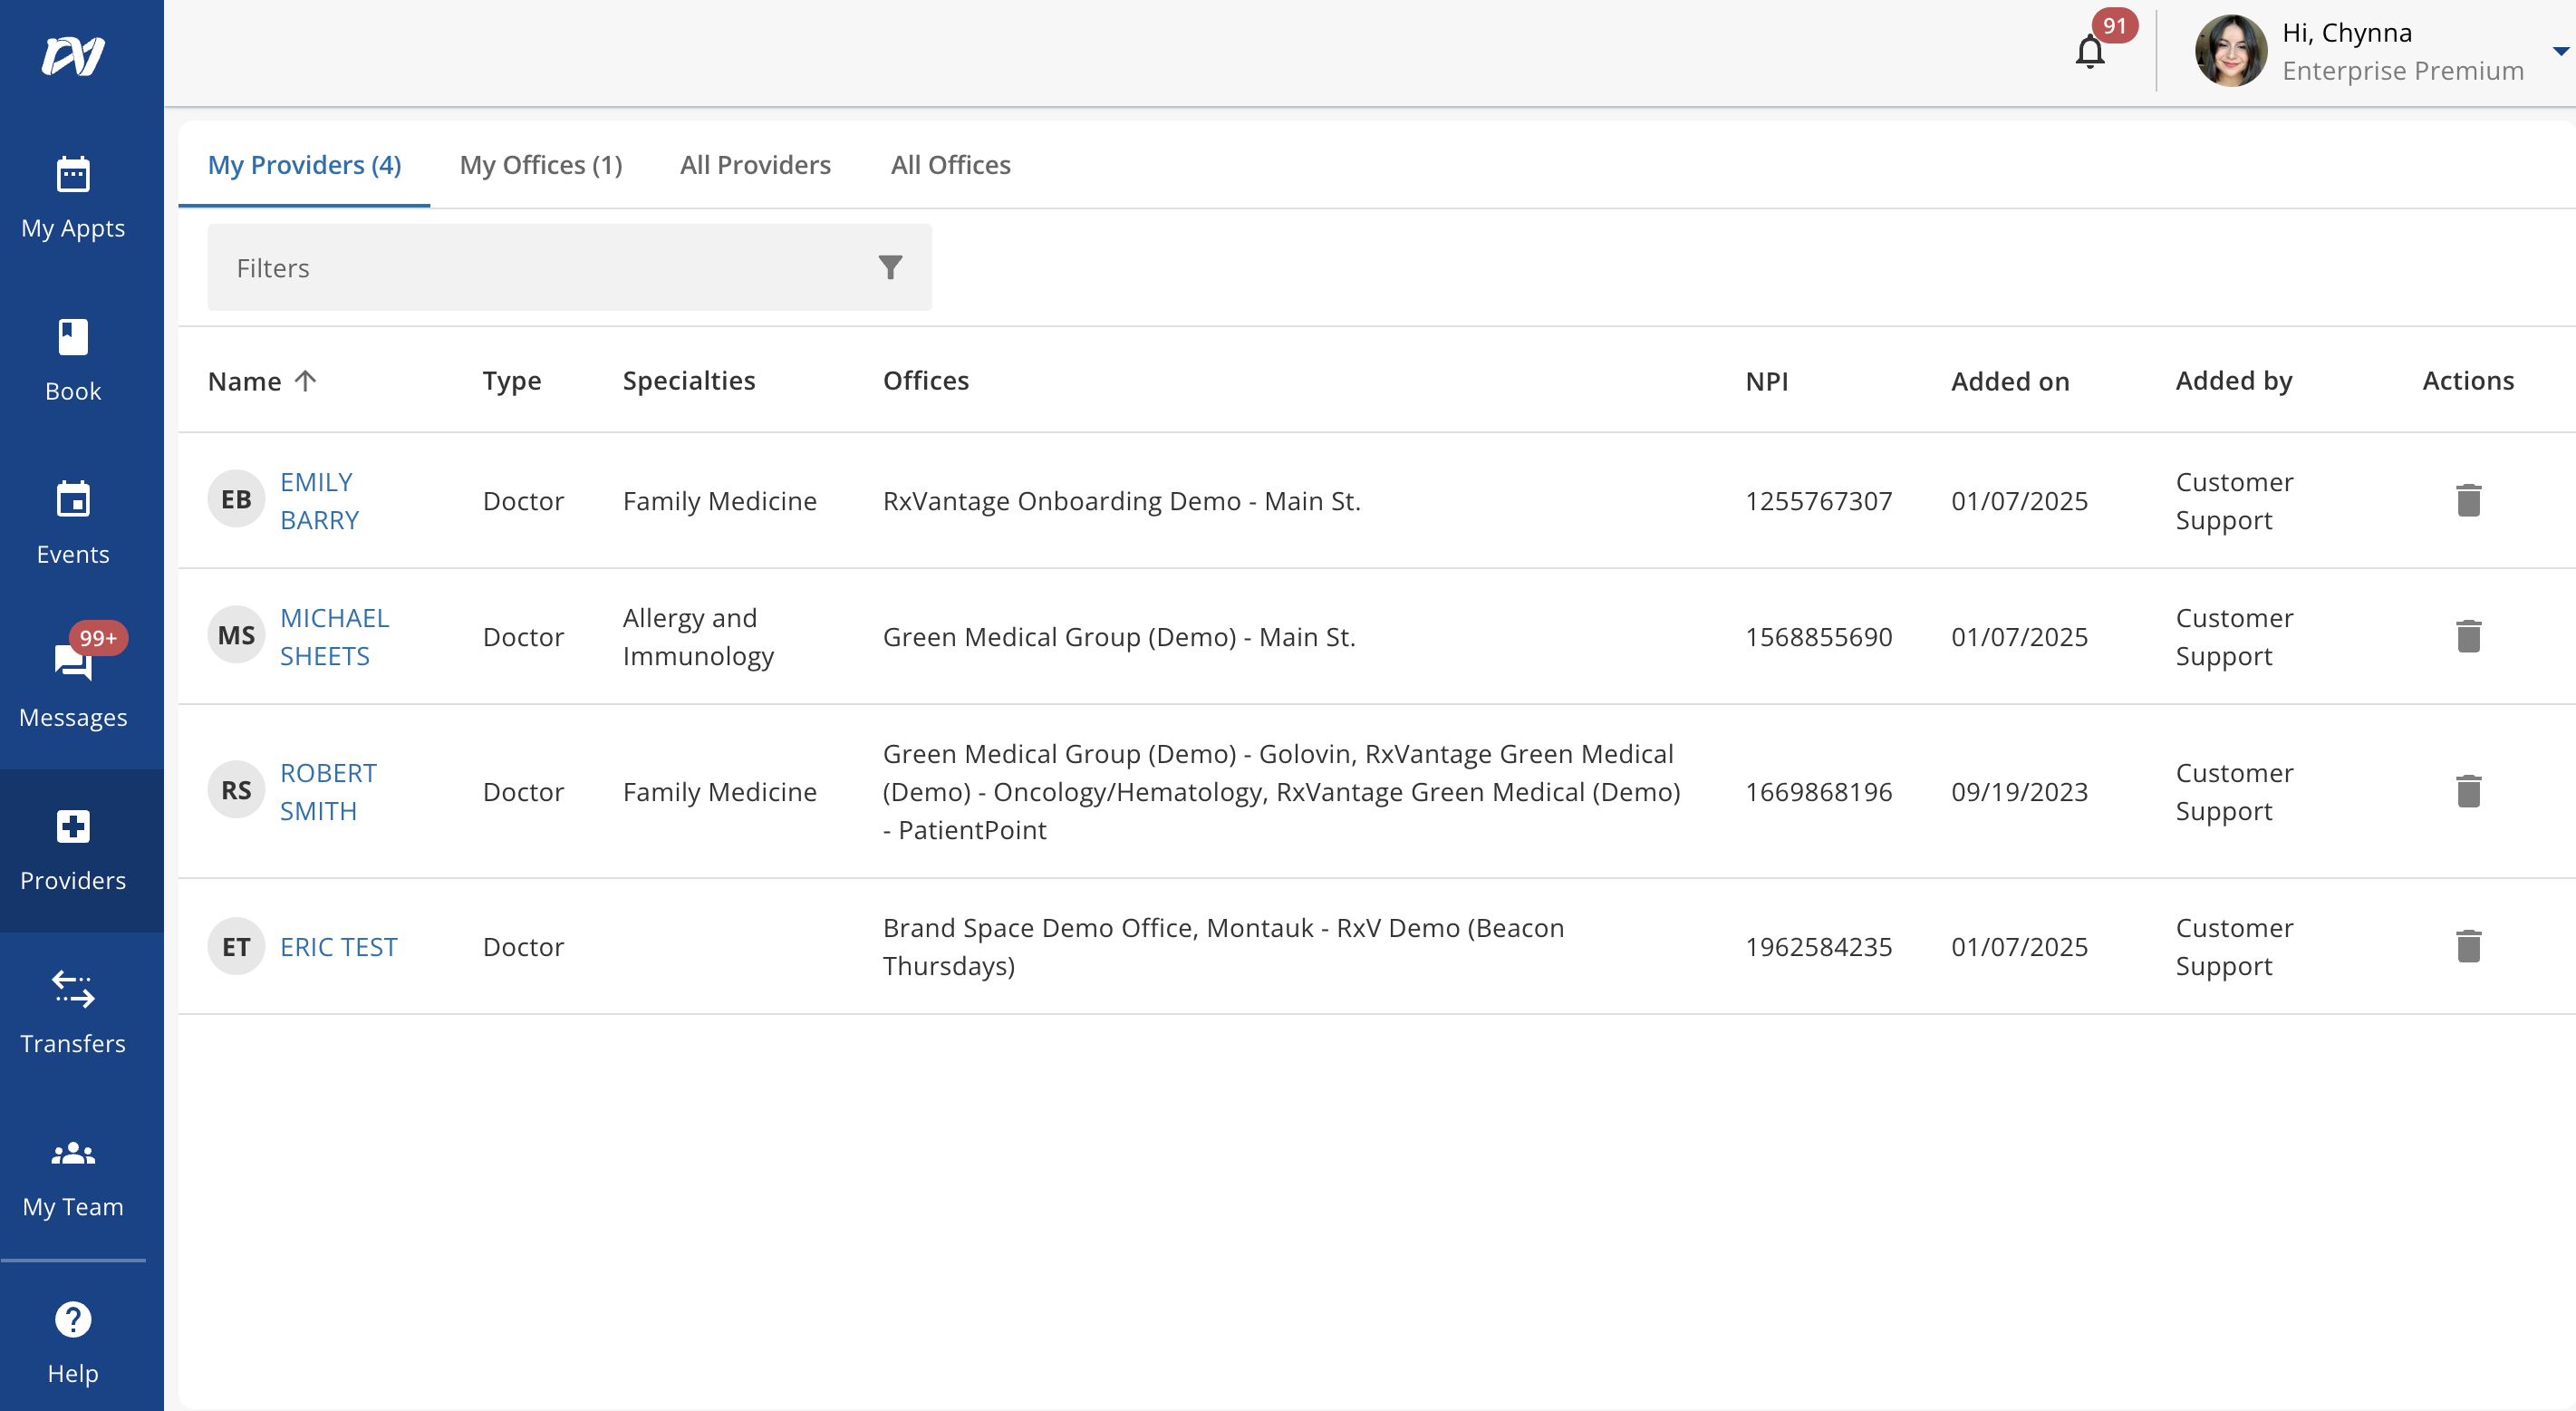Open the Transfers sidebar icon
The height and width of the screenshot is (1411, 2576).
[x=73, y=991]
